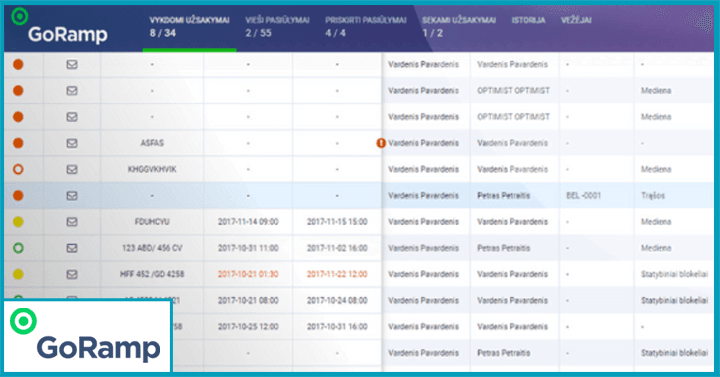Click hollow orange status circle for KHGGVKHVIK
Image resolution: width=720 pixels, height=377 pixels.
coord(18,169)
